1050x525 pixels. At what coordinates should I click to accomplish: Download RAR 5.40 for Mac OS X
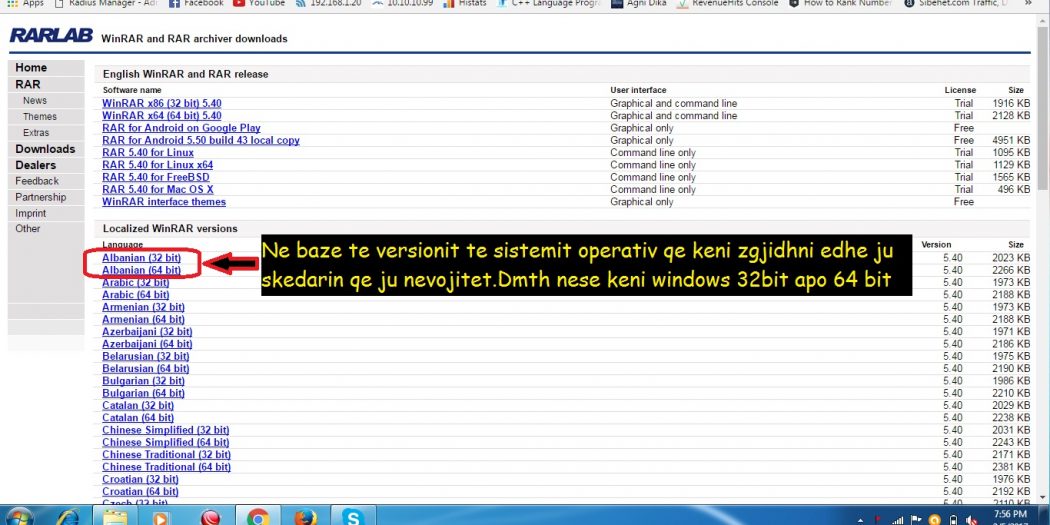coord(158,190)
